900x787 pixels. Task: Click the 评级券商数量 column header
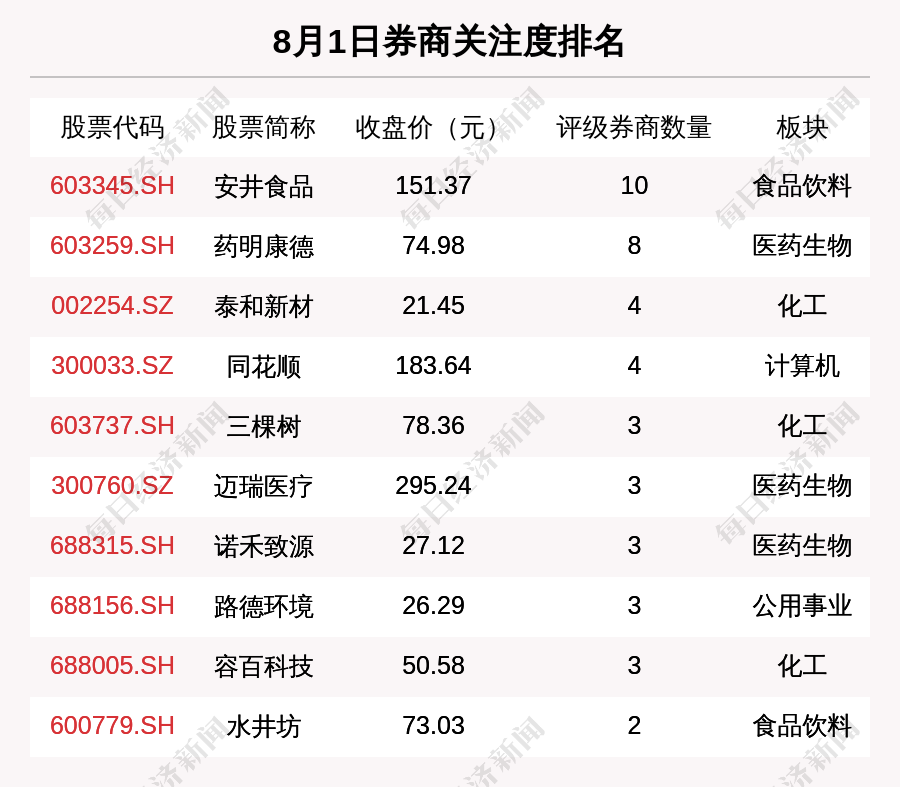click(634, 127)
